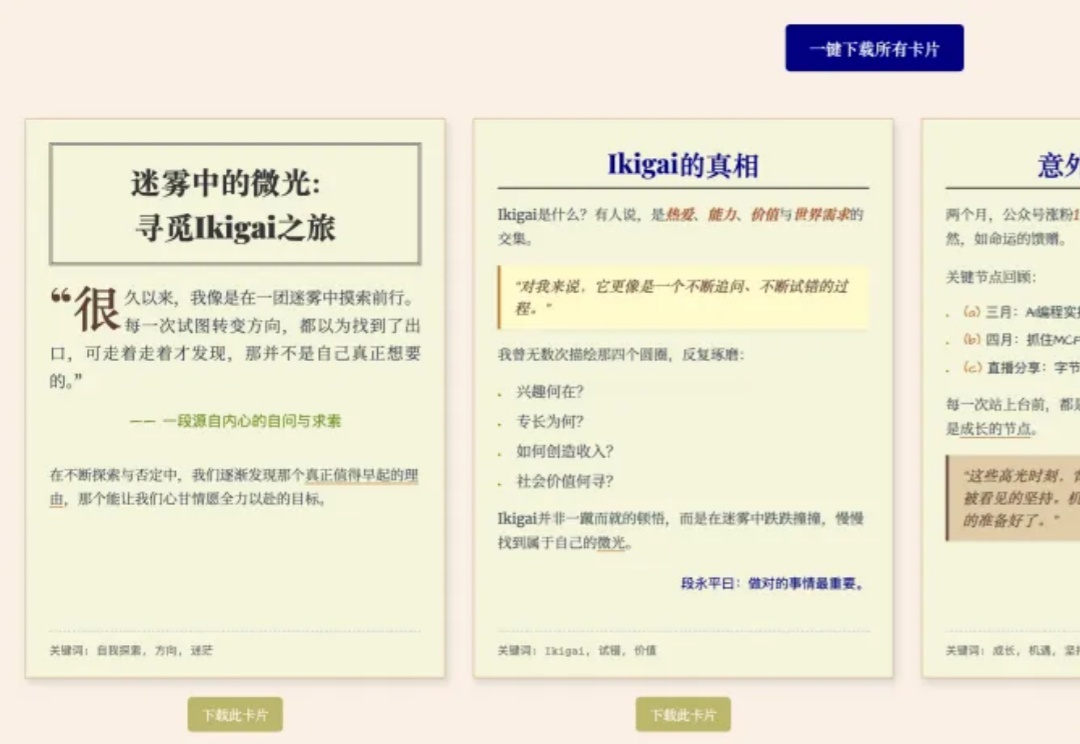The image size is (1080, 744).
Task: Download the 迷雾中的微光 card
Action: click(x=235, y=714)
